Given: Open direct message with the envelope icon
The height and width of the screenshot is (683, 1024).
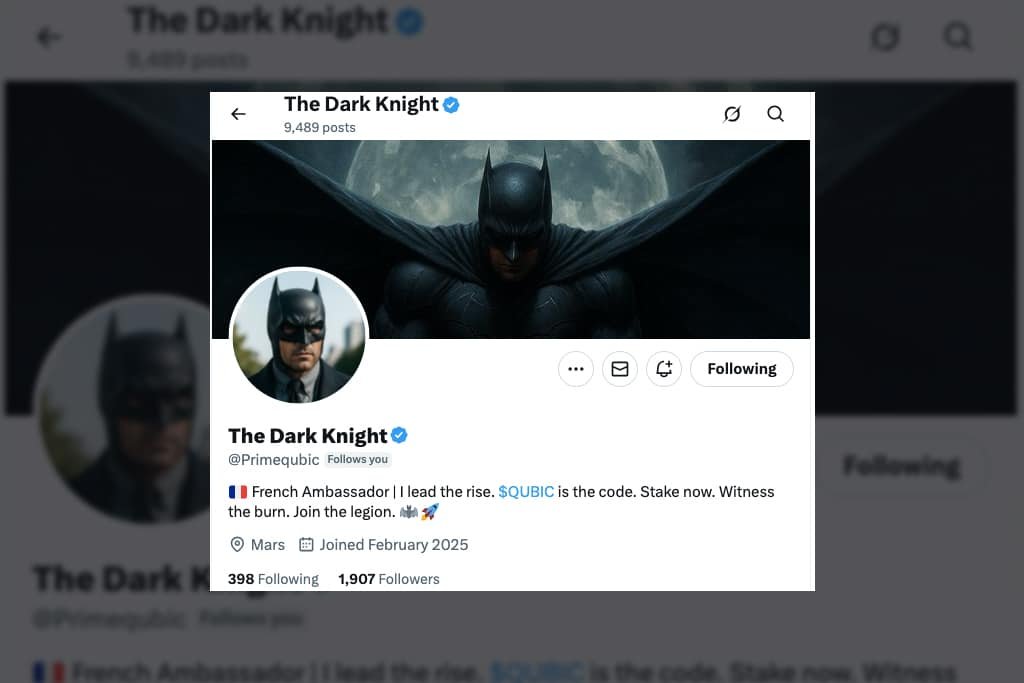Looking at the screenshot, I should click(620, 369).
